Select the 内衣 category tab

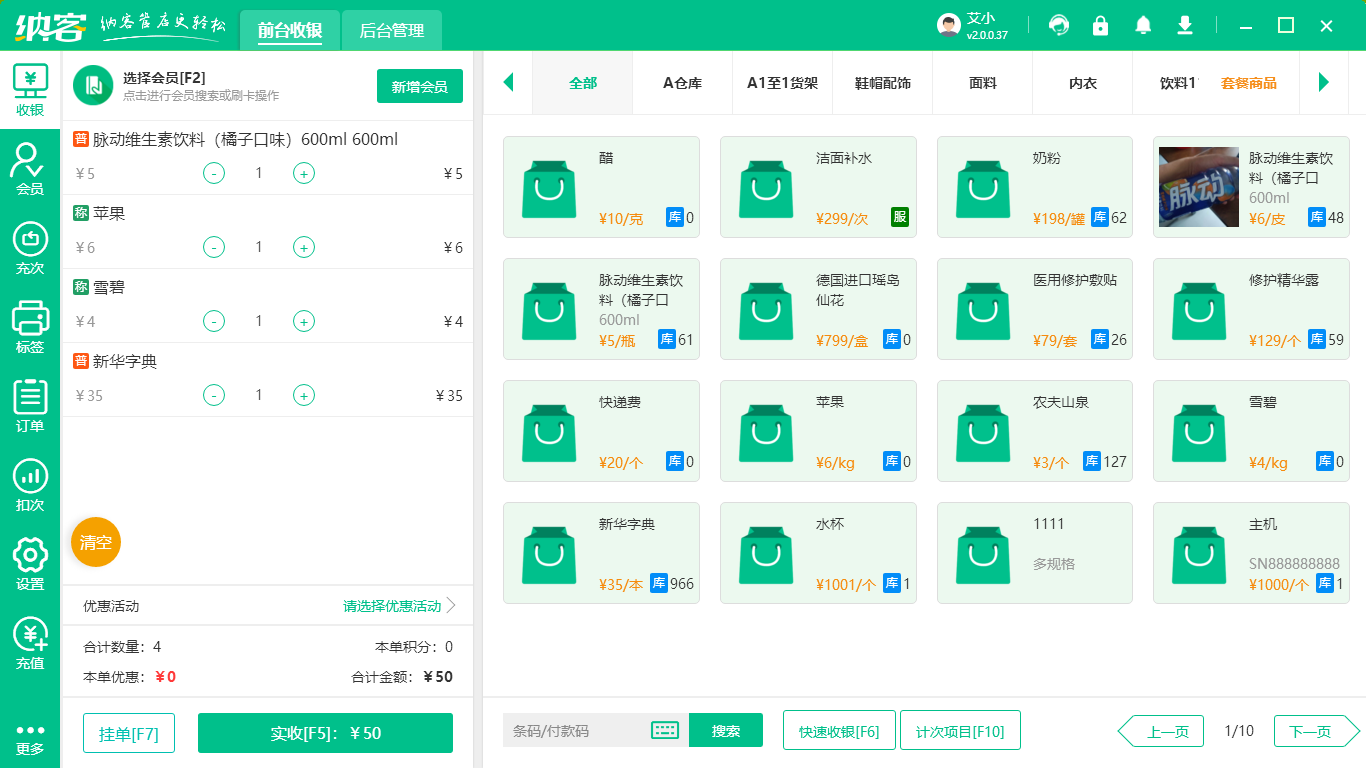1083,83
